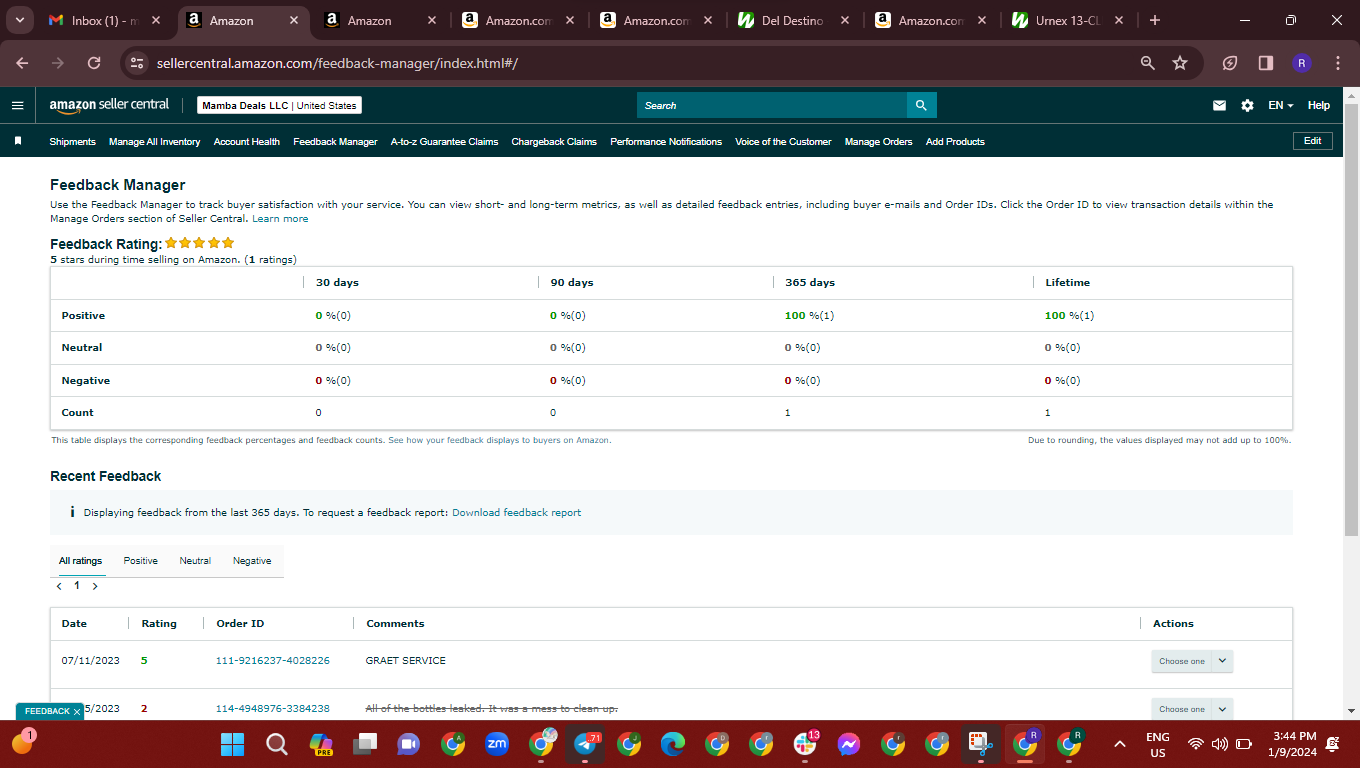
Task: Open the Seller Central hamburger menu
Action: [17, 105]
